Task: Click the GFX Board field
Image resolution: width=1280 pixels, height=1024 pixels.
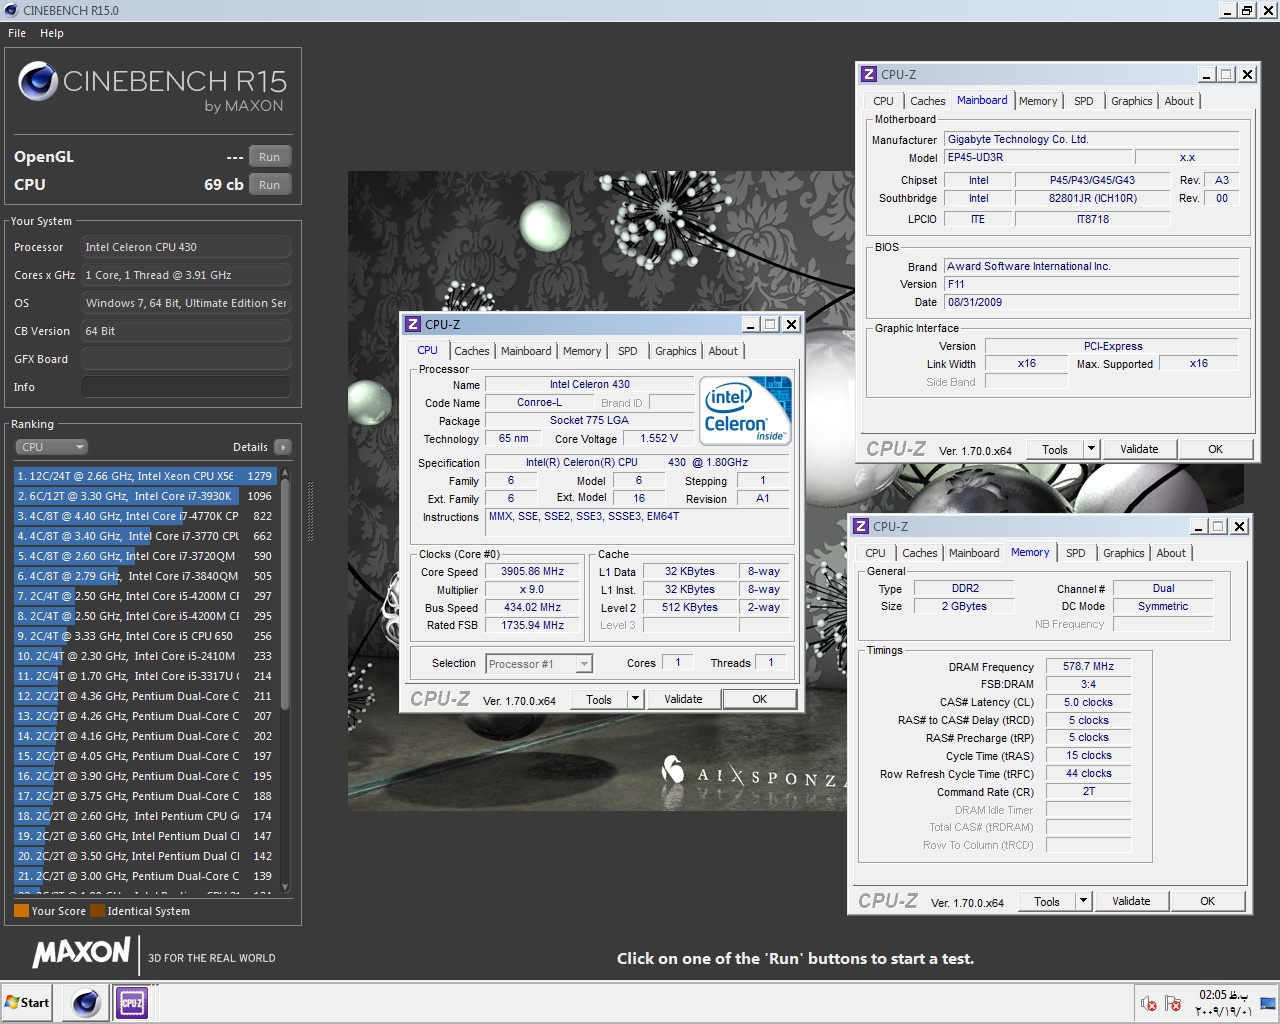Action: [186, 359]
